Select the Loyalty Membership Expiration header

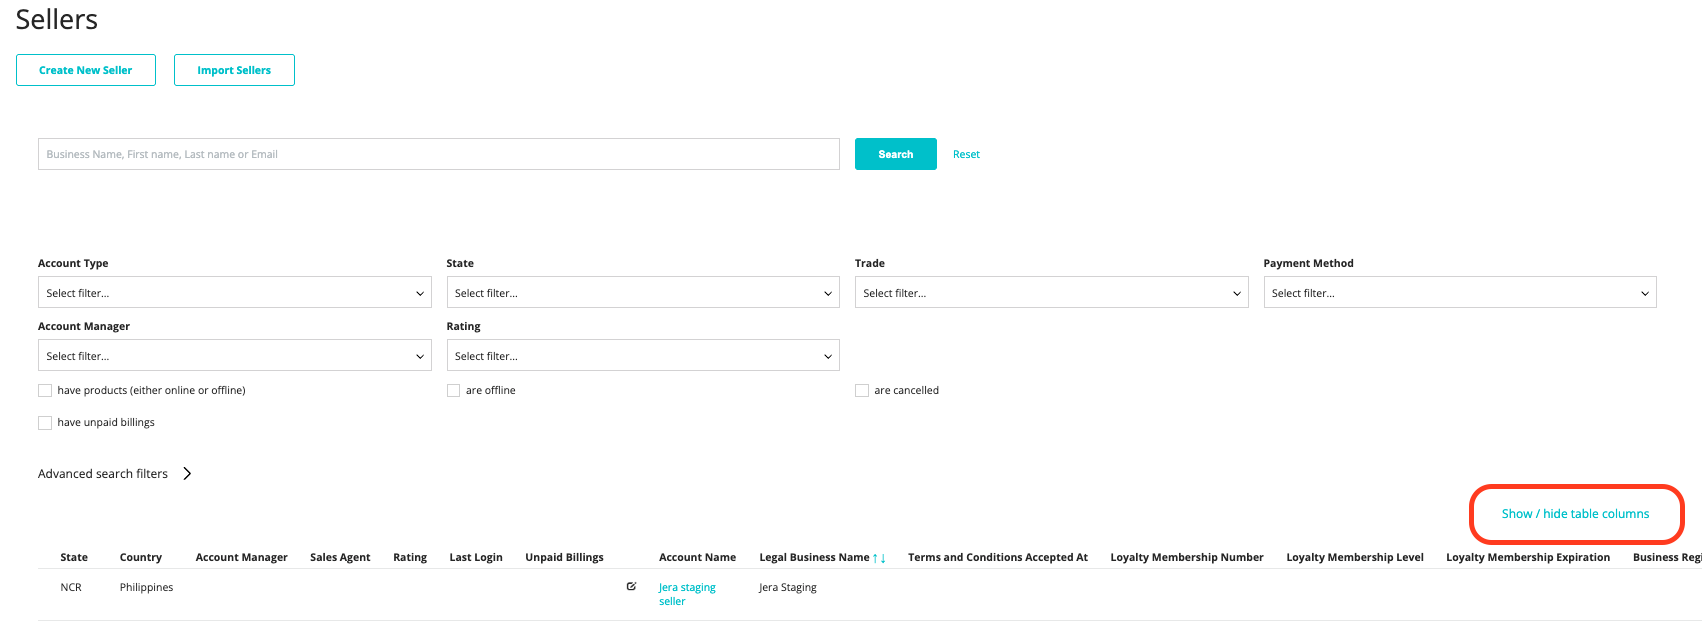pyautogui.click(x=1528, y=558)
